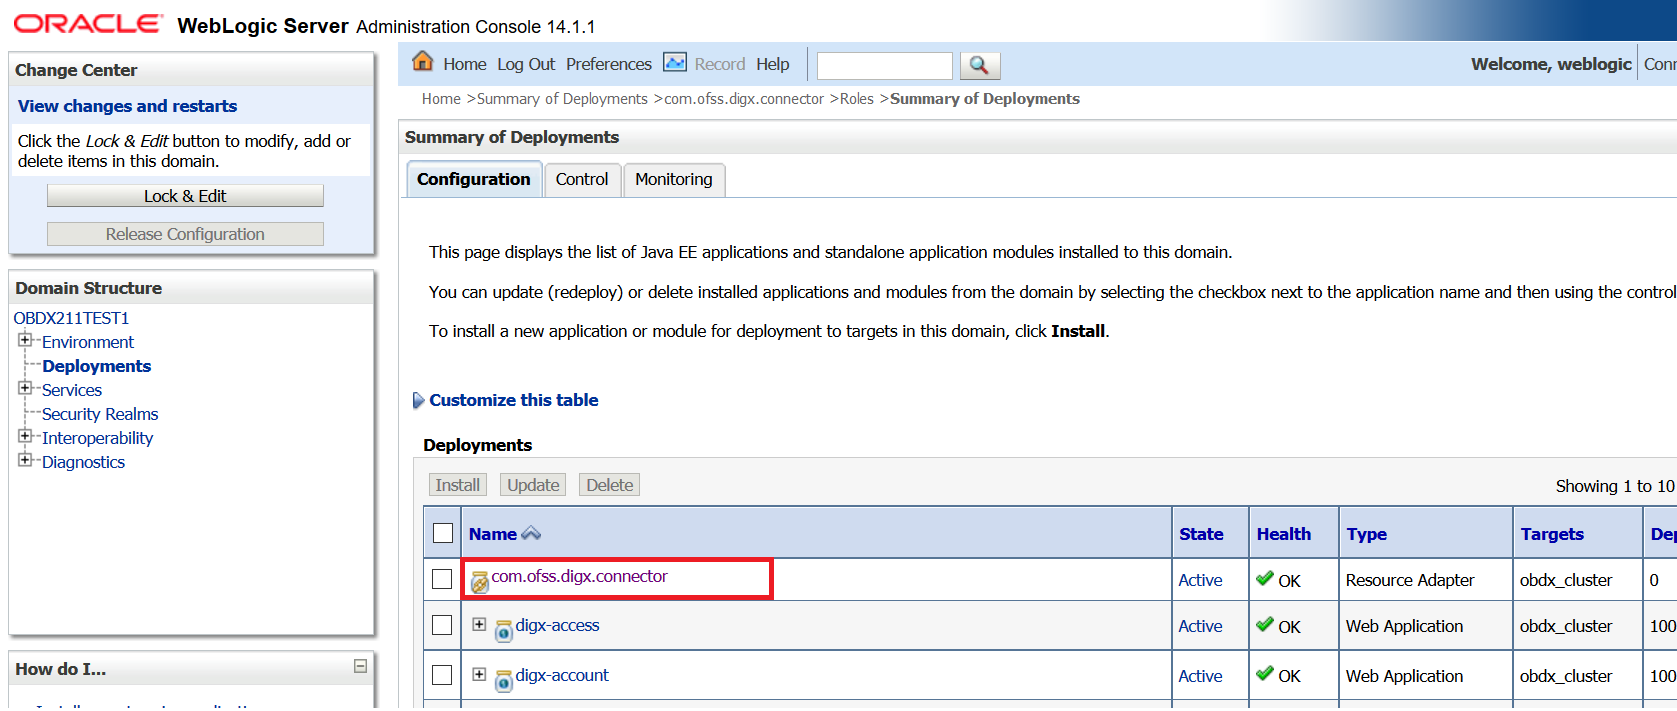Click Log Out in the toolbar
The width and height of the screenshot is (1677, 711).
526,64
